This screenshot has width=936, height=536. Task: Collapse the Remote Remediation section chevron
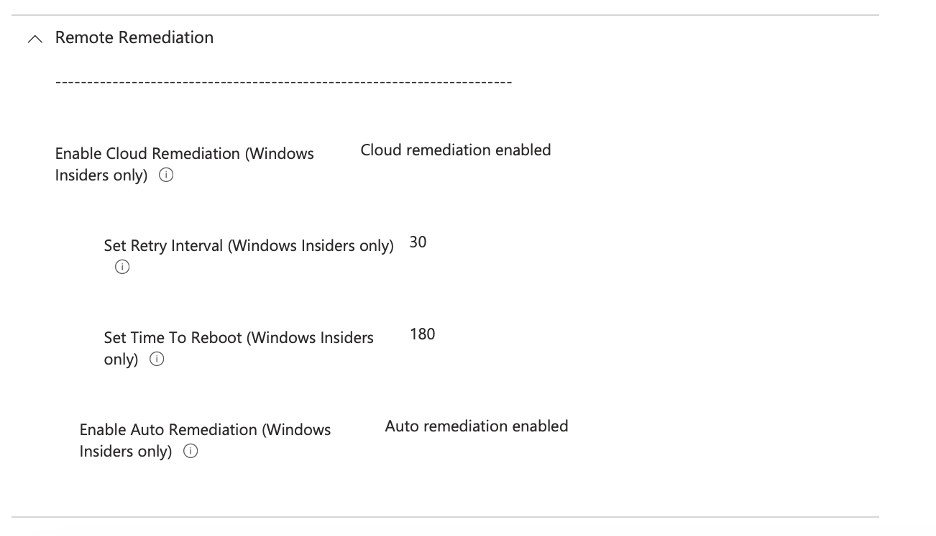pyautogui.click(x=36, y=39)
